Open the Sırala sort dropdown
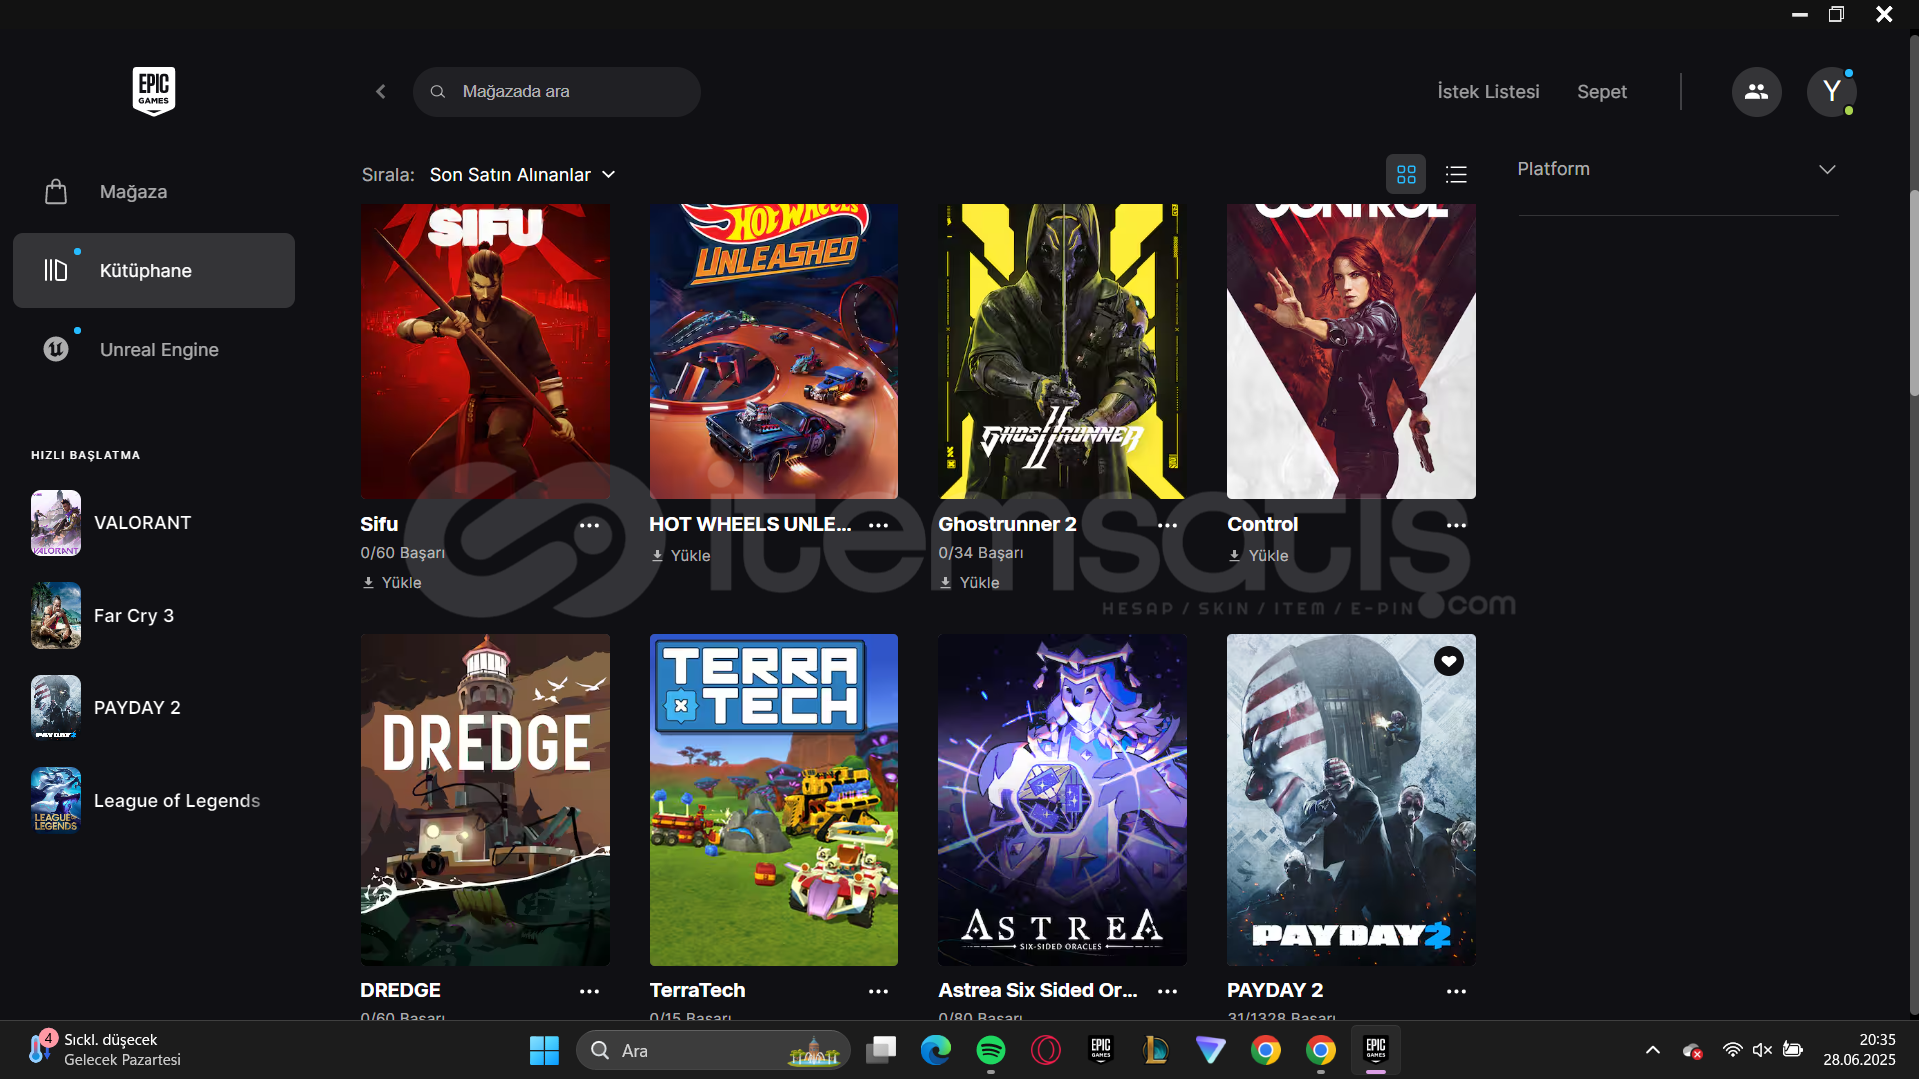Image resolution: width=1919 pixels, height=1079 pixels. [522, 175]
